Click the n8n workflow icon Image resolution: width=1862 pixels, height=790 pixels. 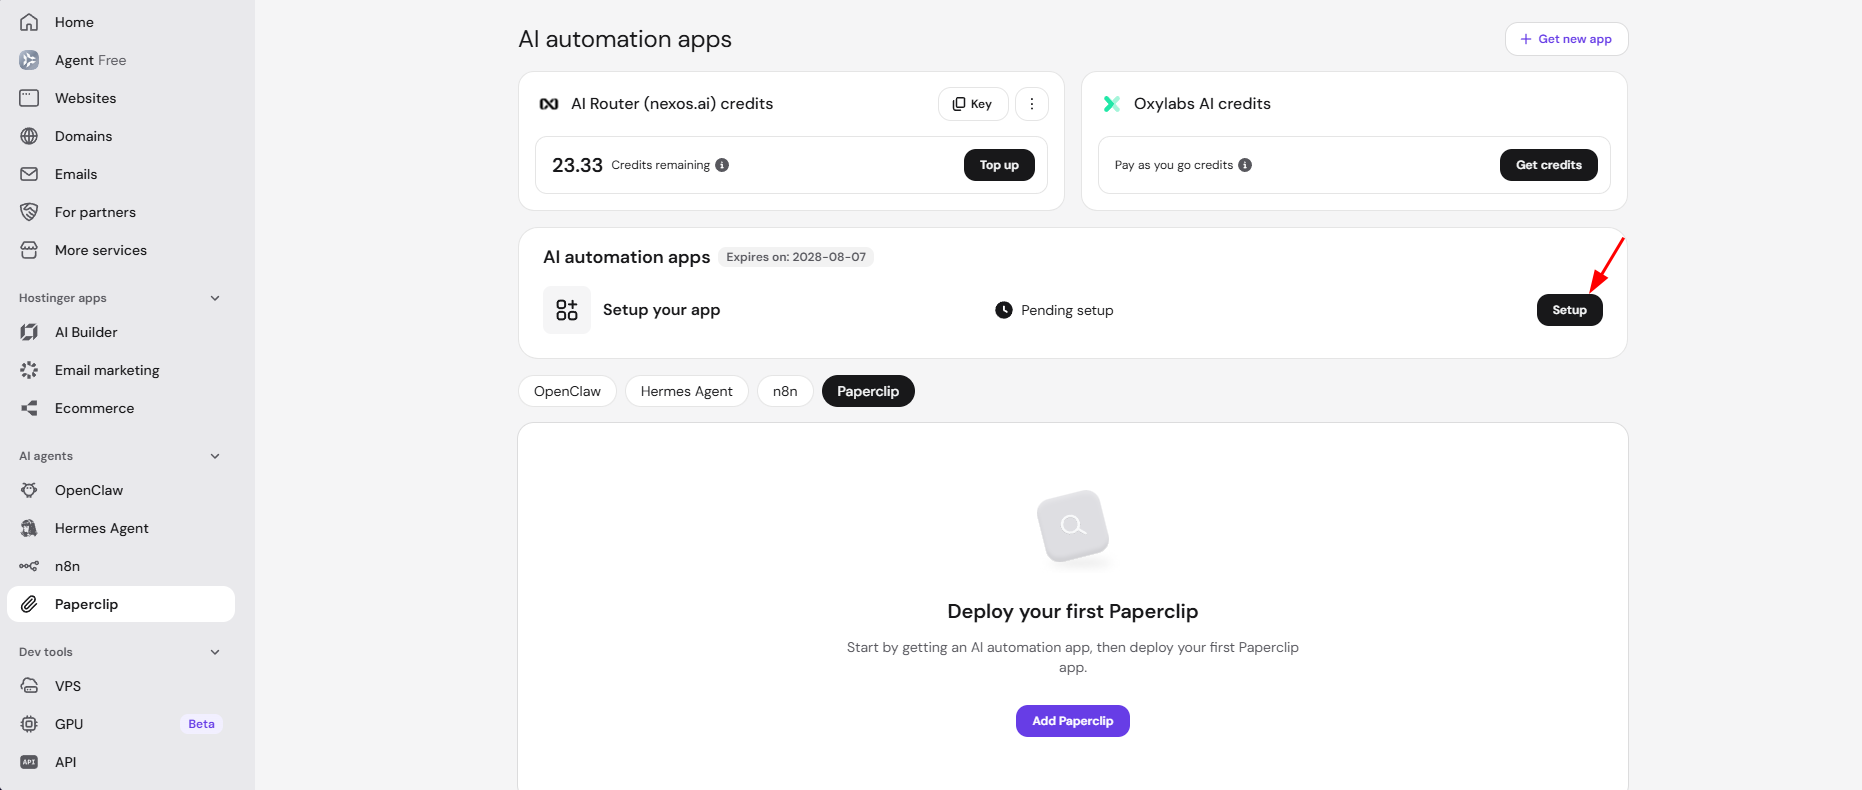[x=29, y=566]
